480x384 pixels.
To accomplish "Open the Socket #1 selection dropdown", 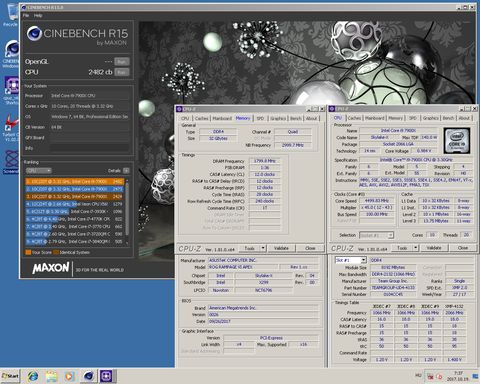I will (377, 235).
